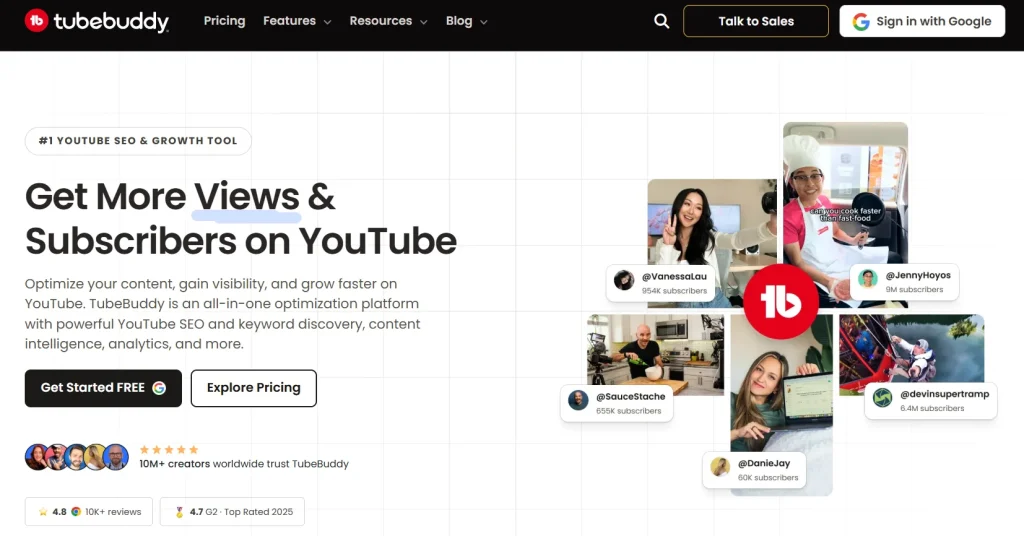1024x536 pixels.
Task: Click 10M+ creators worldwide trust TubeBuddy text
Action: [244, 464]
